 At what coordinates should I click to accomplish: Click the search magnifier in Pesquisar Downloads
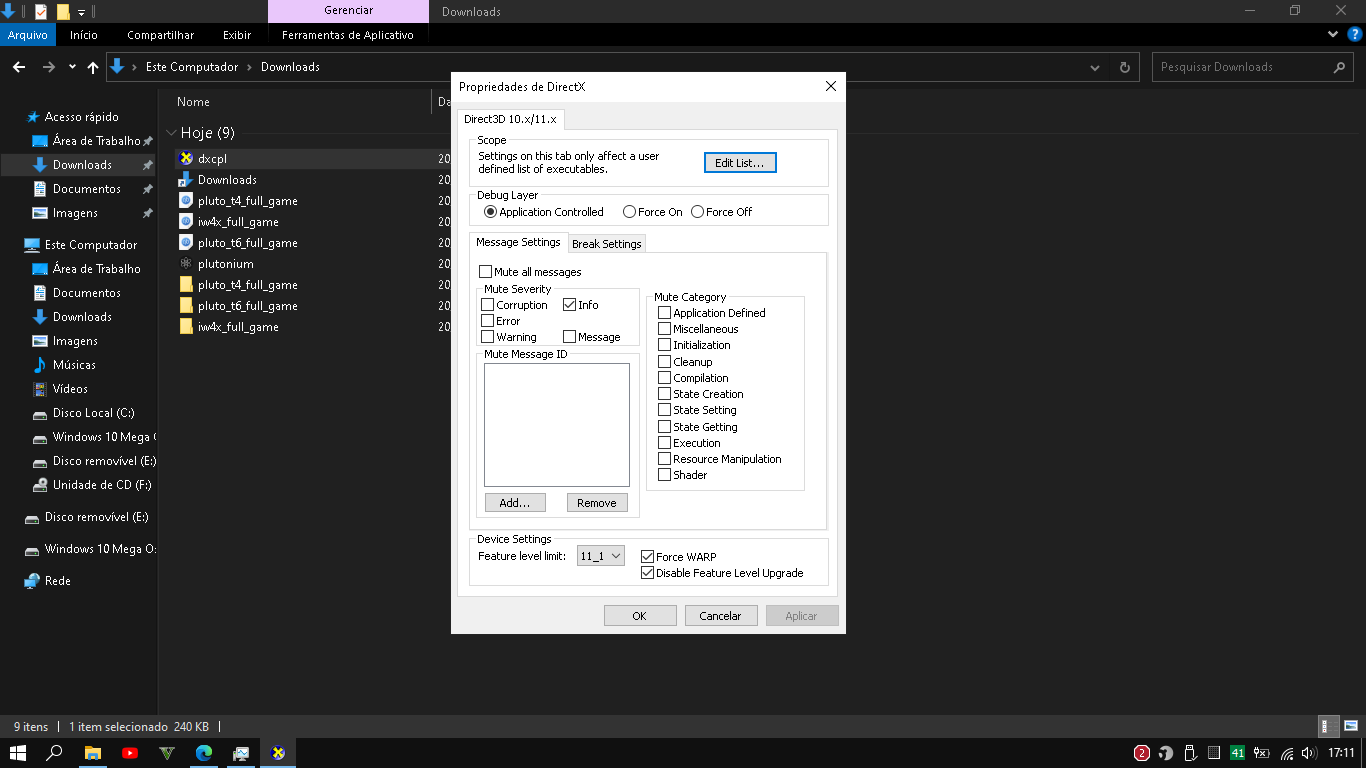coord(1340,67)
